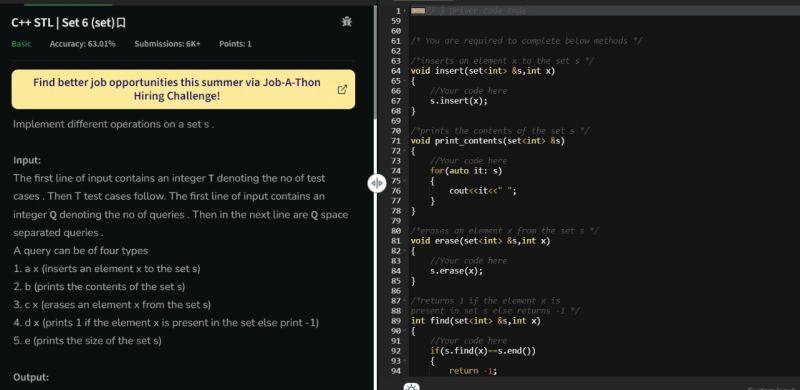Image resolution: width=800 pixels, height=390 pixels.
Task: Click query type 2 'b' description
Action: tap(99, 287)
